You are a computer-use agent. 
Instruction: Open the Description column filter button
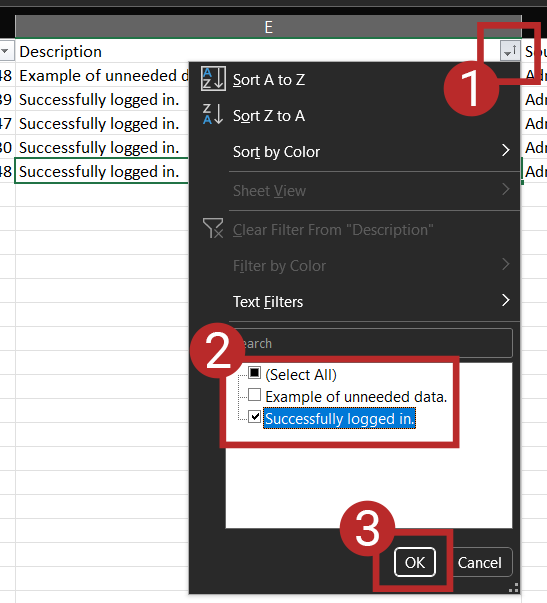[x=510, y=51]
